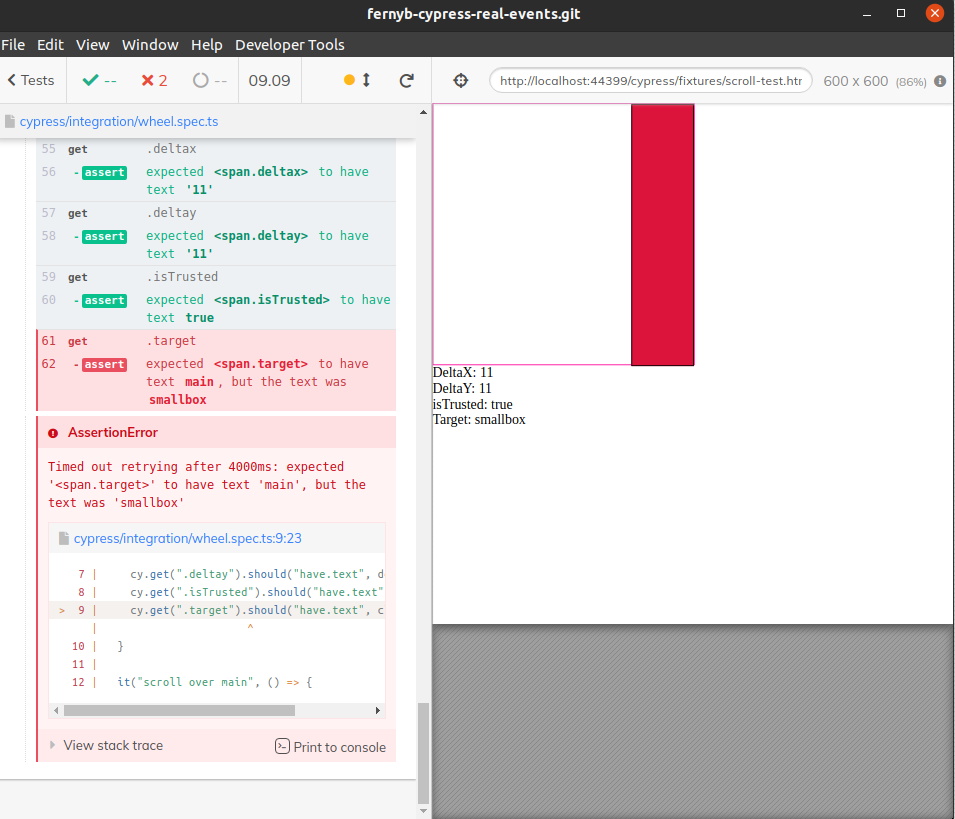Open the Edit menu
Screen dimensions: 955x819
[x=50, y=45]
